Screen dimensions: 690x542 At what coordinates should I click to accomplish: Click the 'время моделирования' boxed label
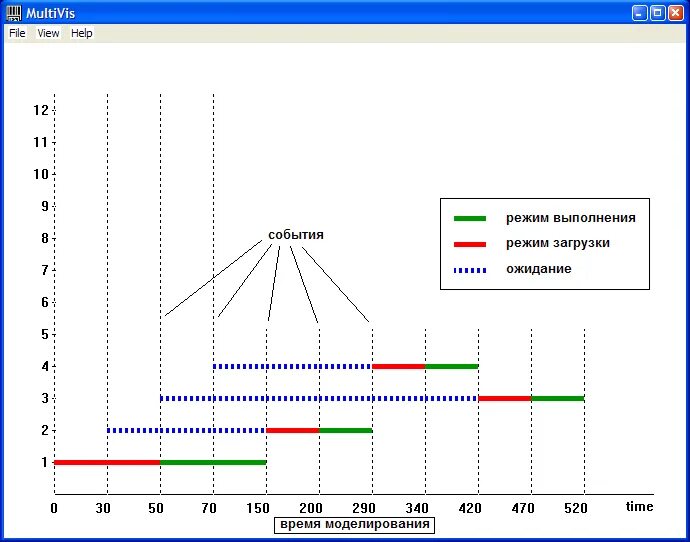[354, 525]
